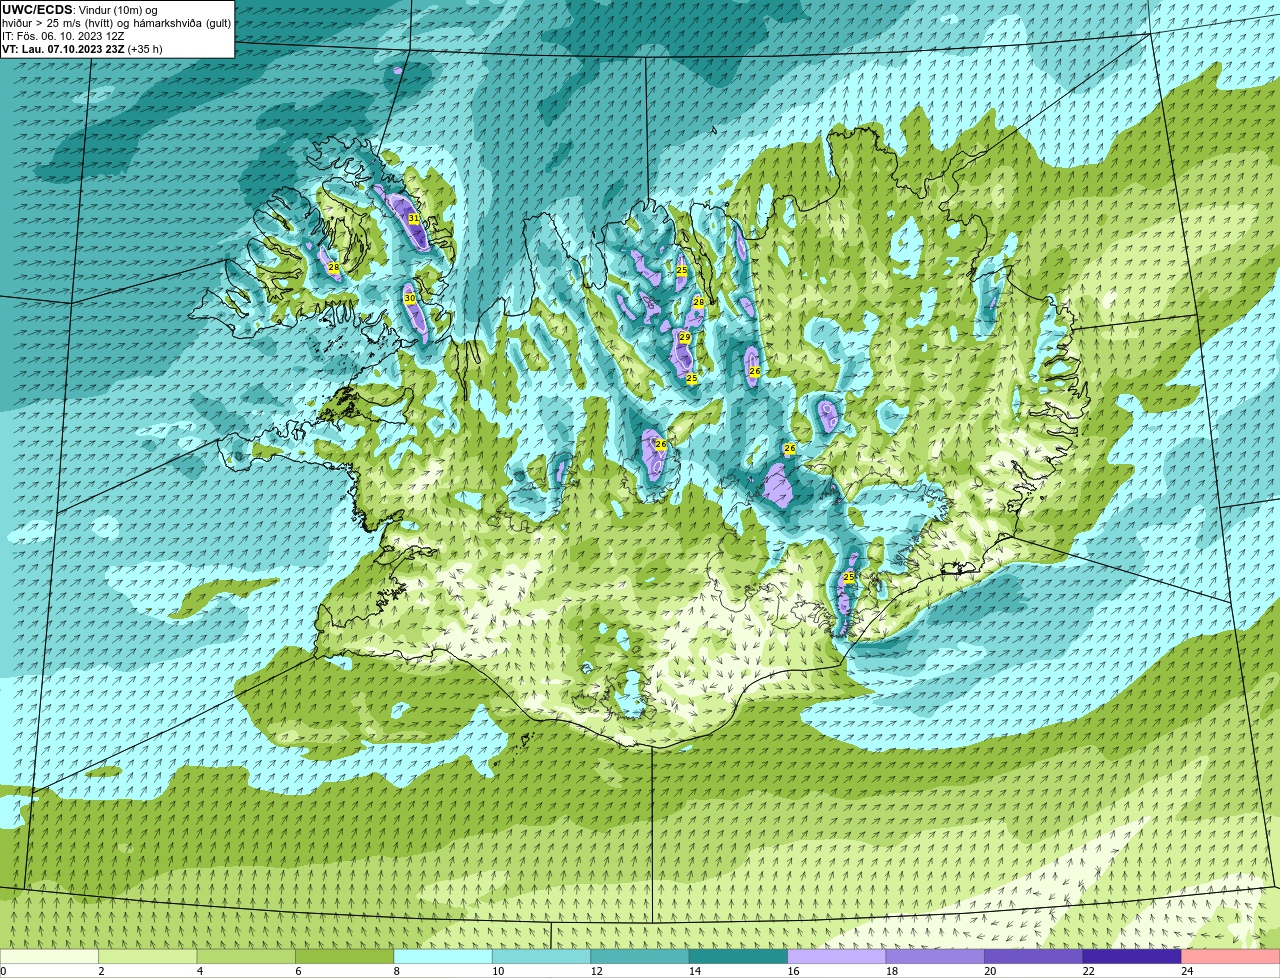Click the legend scale number 4
Image resolution: width=1280 pixels, height=978 pixels.
(x=200, y=971)
